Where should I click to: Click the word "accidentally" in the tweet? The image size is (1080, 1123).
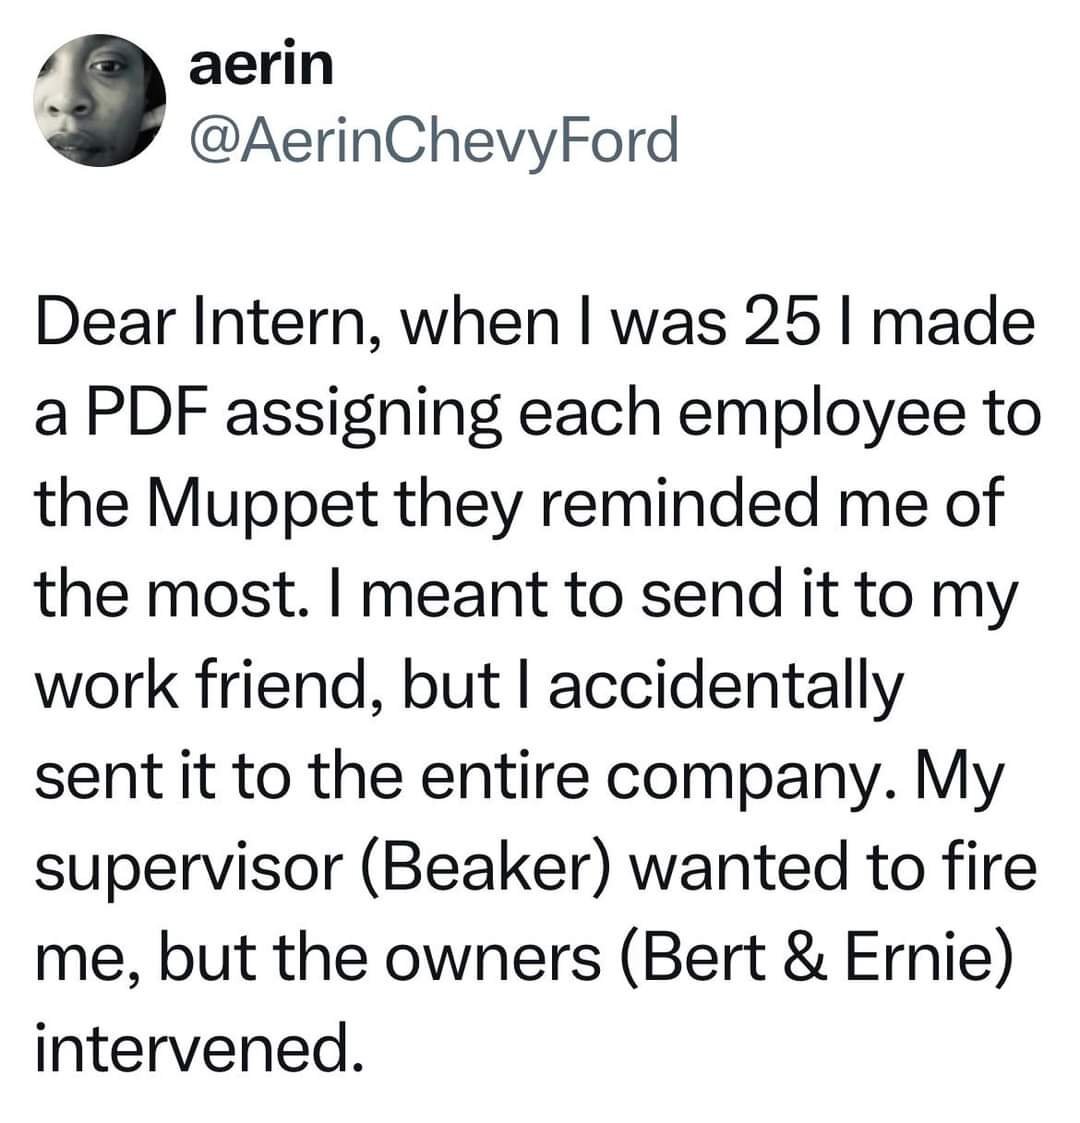(725, 684)
